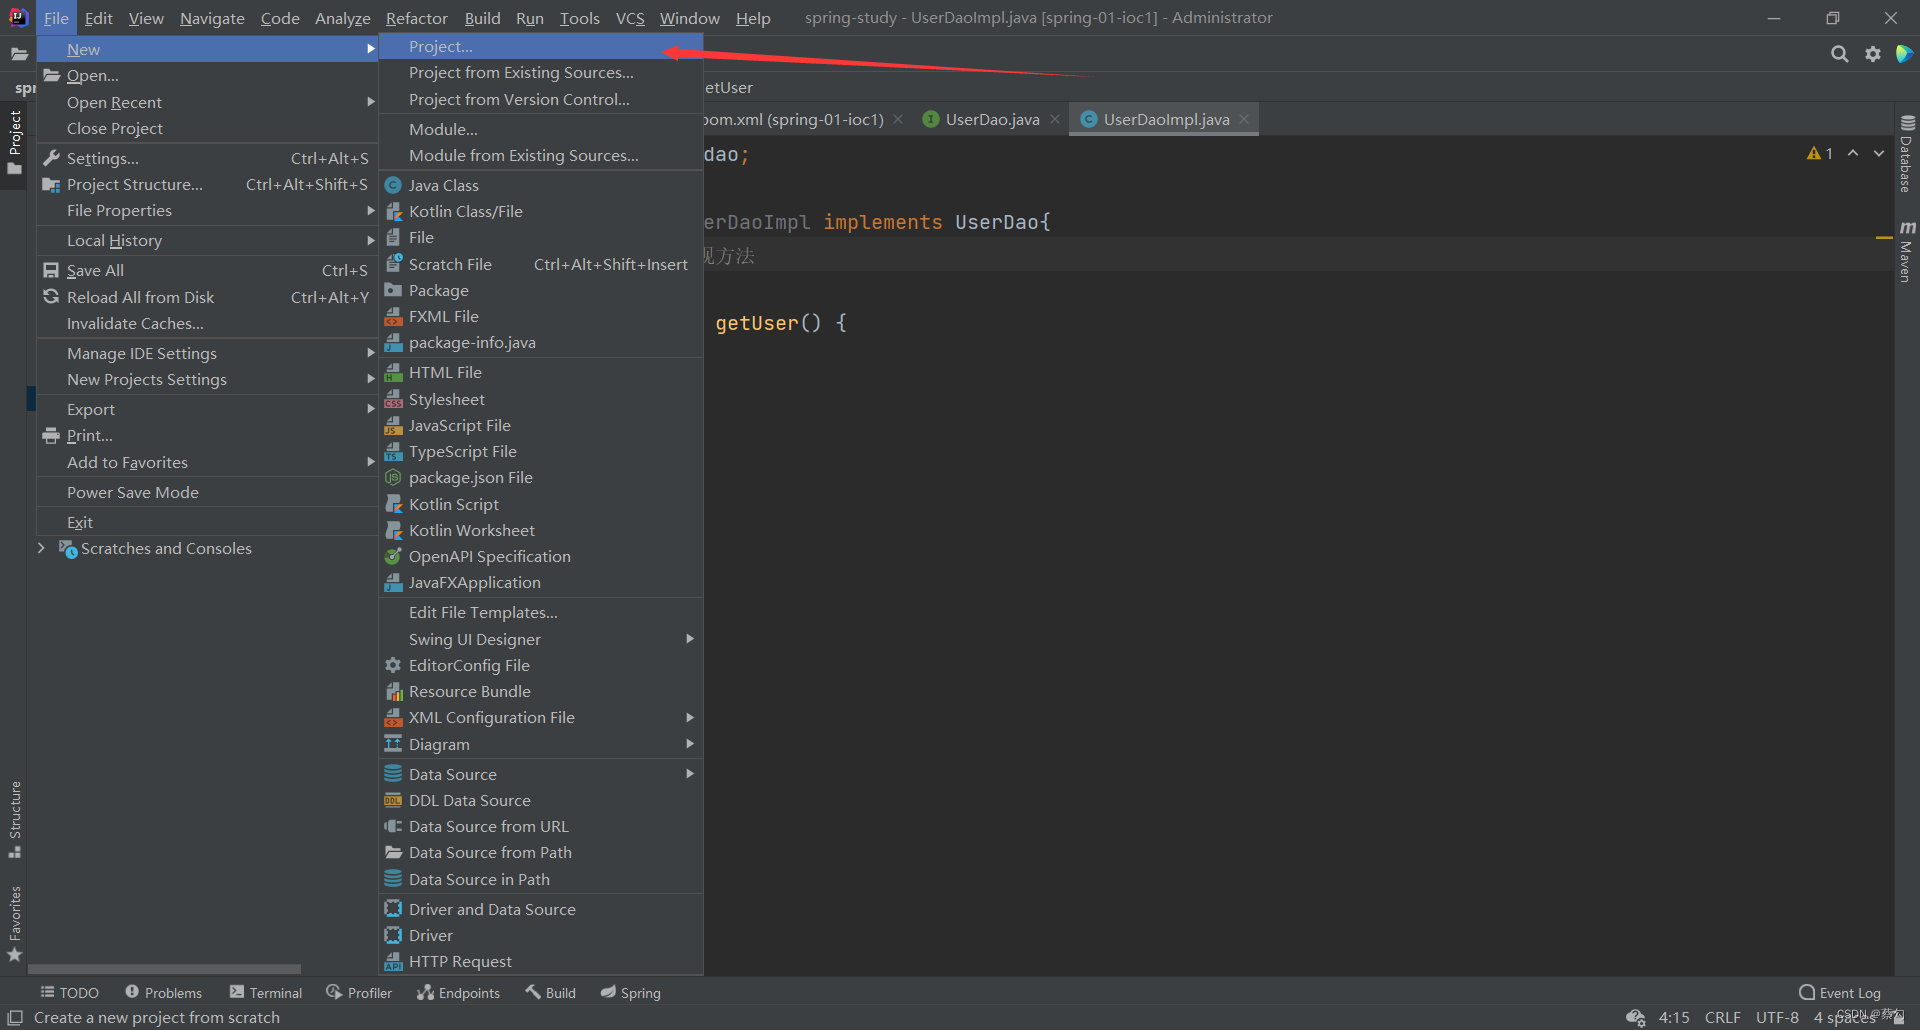The width and height of the screenshot is (1920, 1030).
Task: Expand the XML Configuration File submenu
Action: 541,717
